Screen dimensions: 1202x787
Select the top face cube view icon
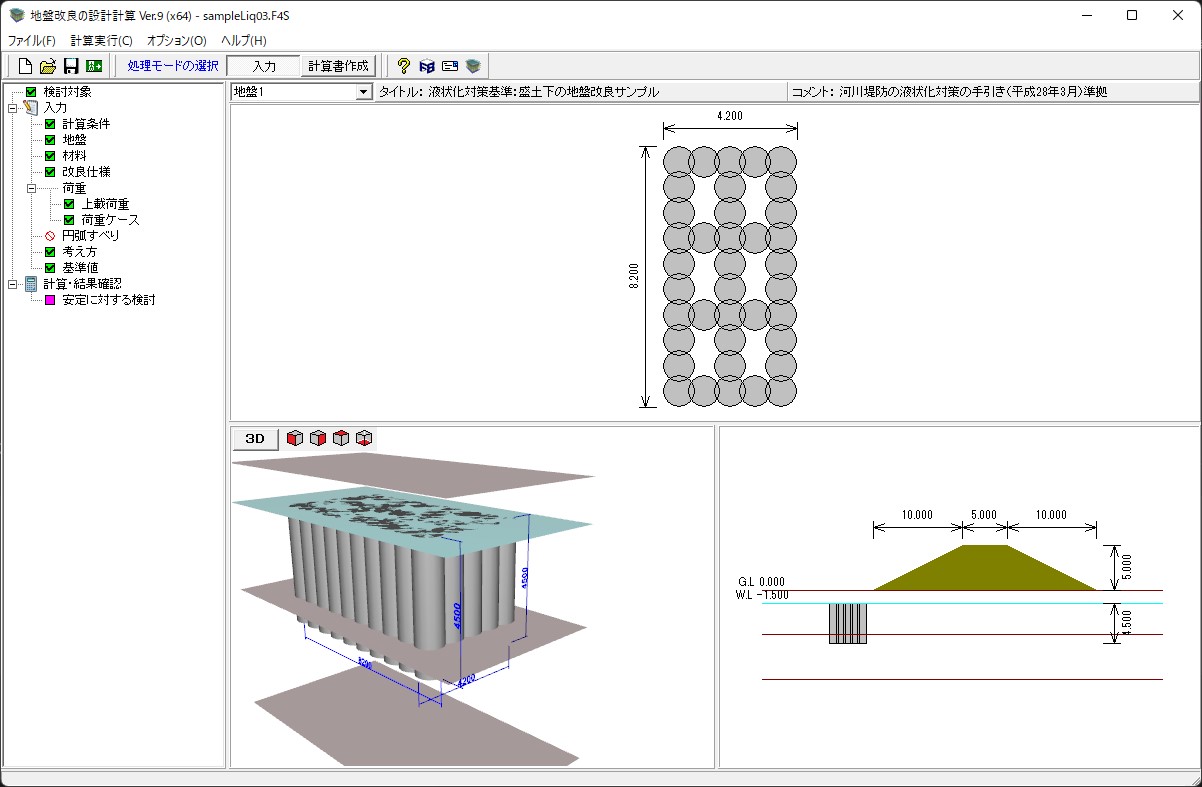[x=341, y=438]
